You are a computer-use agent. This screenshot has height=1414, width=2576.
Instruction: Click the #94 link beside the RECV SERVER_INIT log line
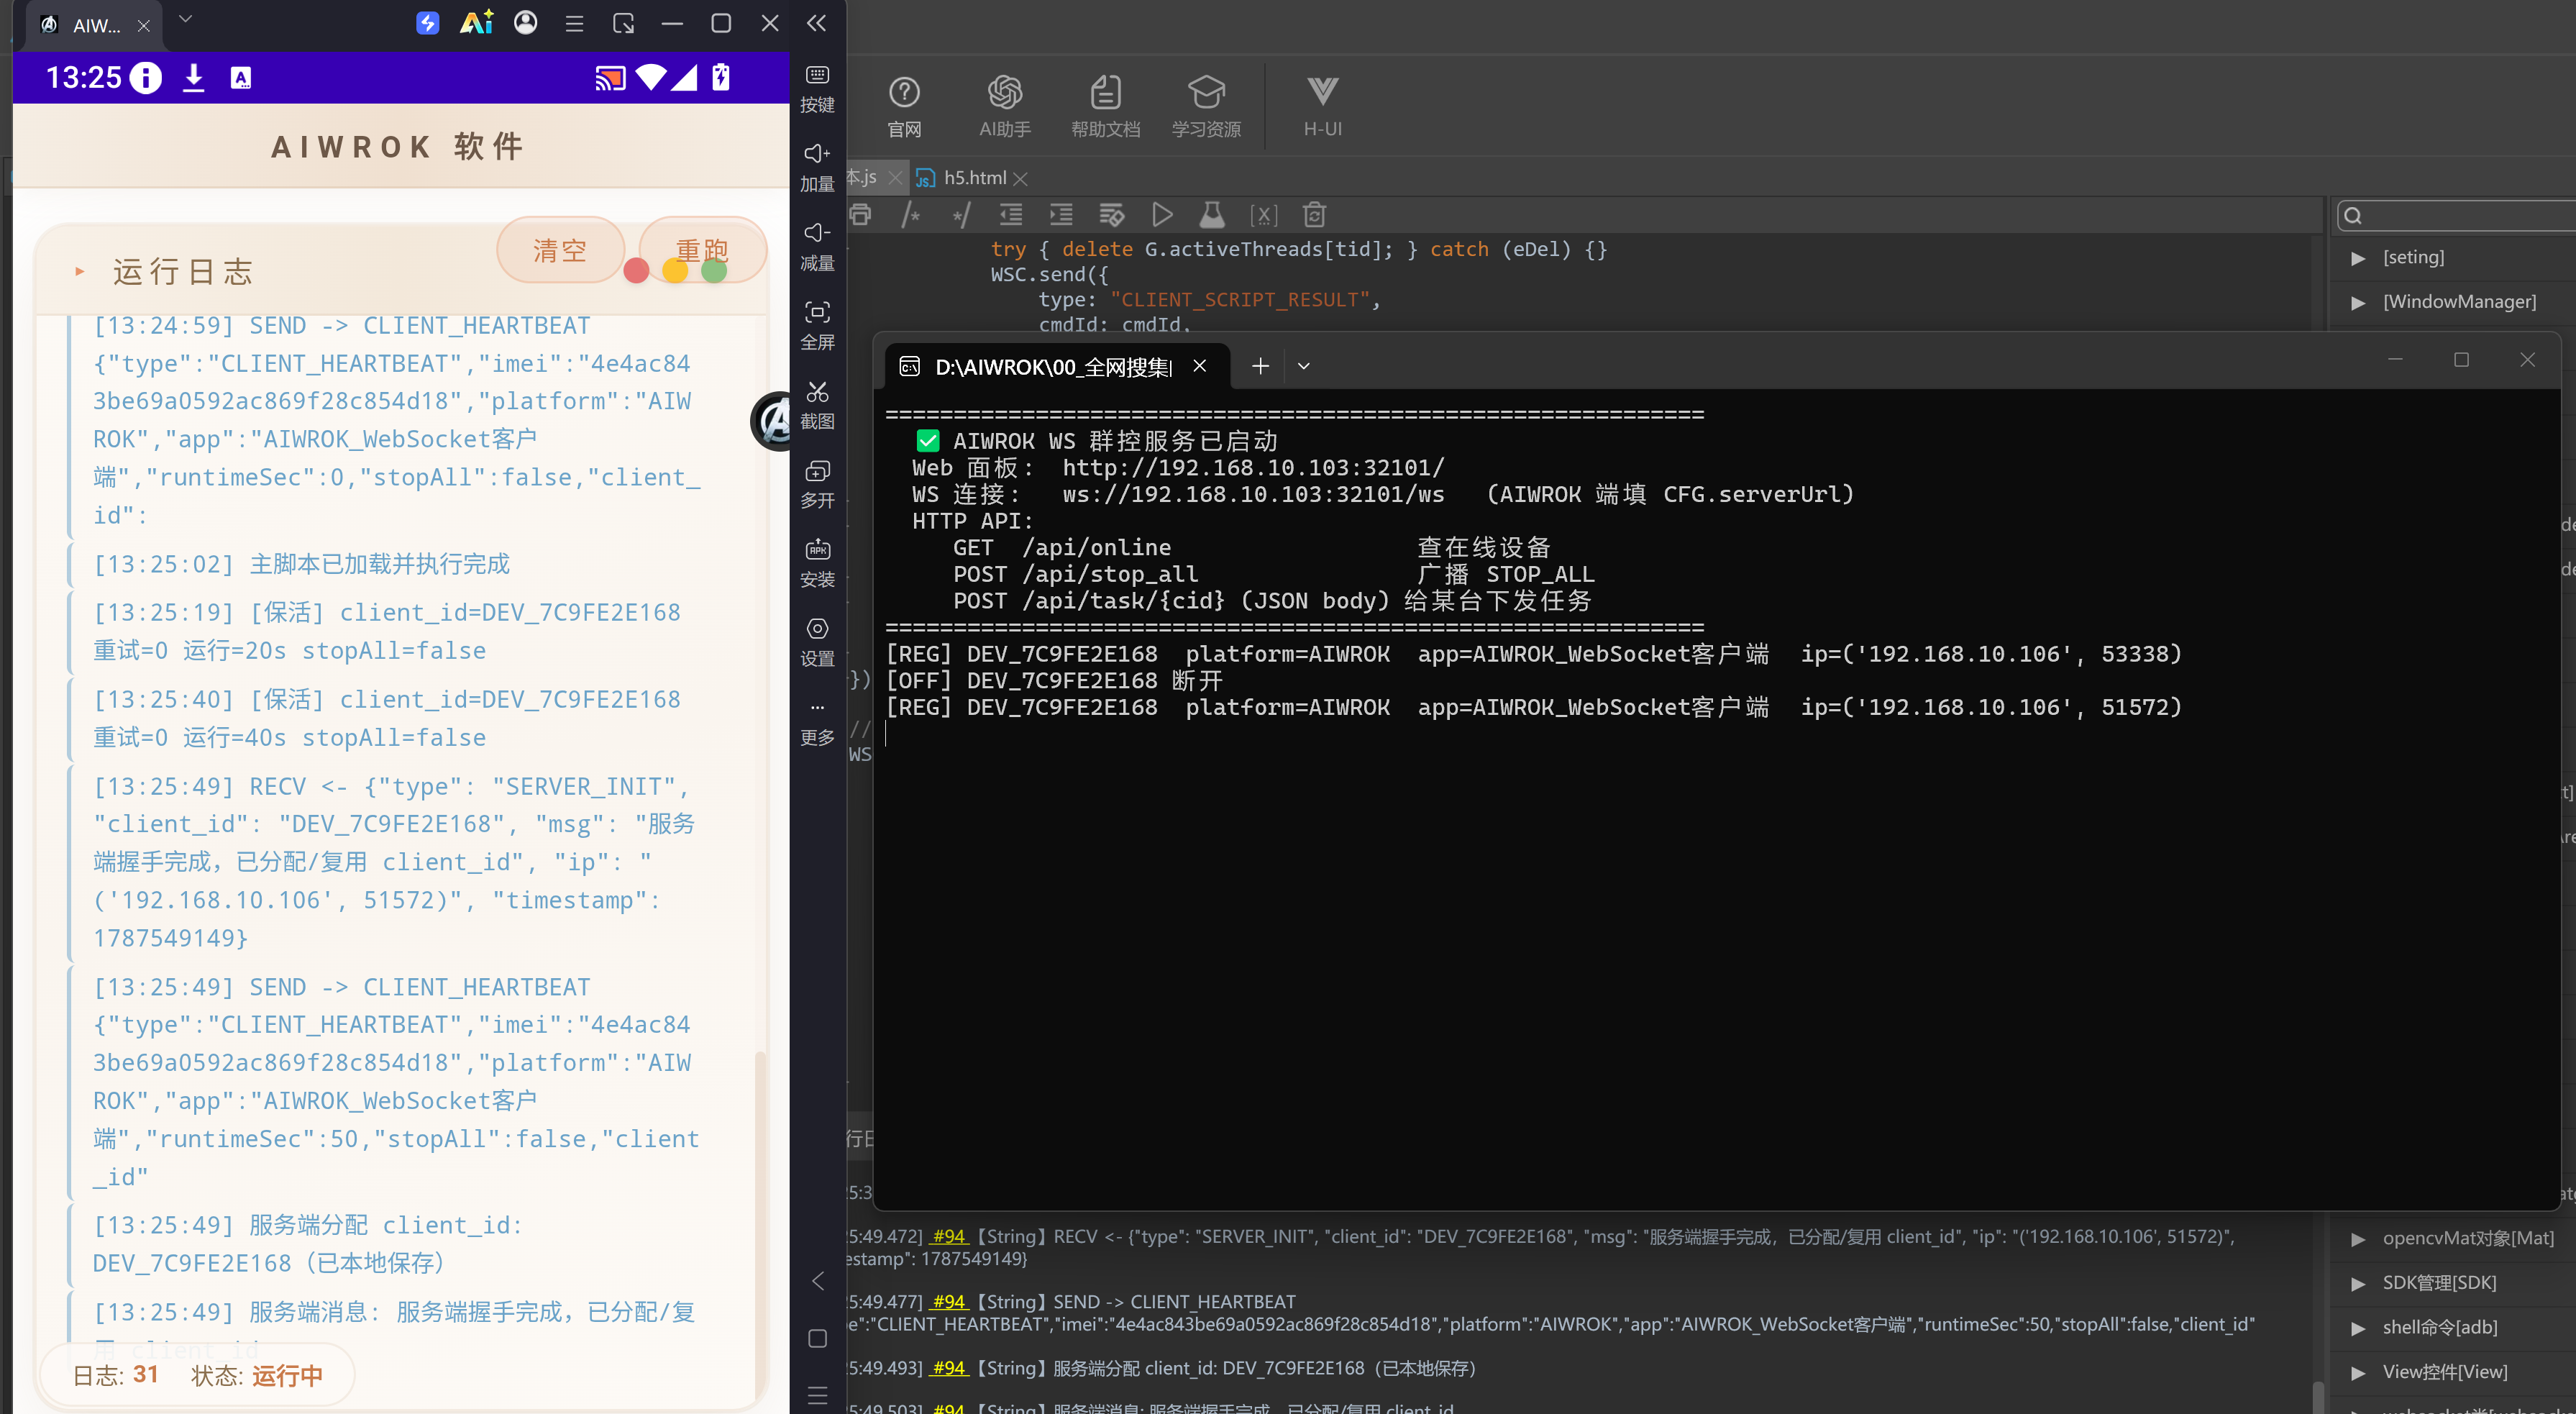949,1236
